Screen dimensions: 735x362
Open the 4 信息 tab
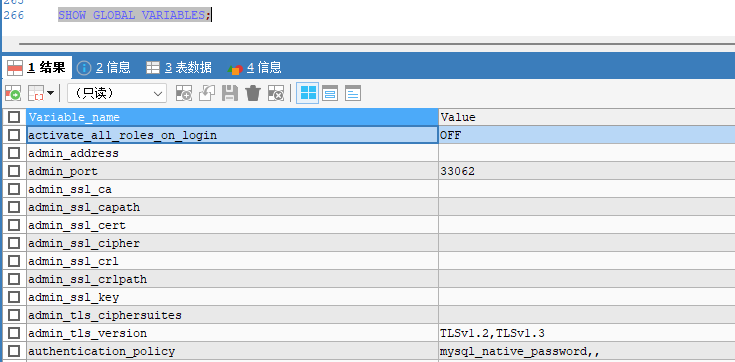[x=254, y=68]
